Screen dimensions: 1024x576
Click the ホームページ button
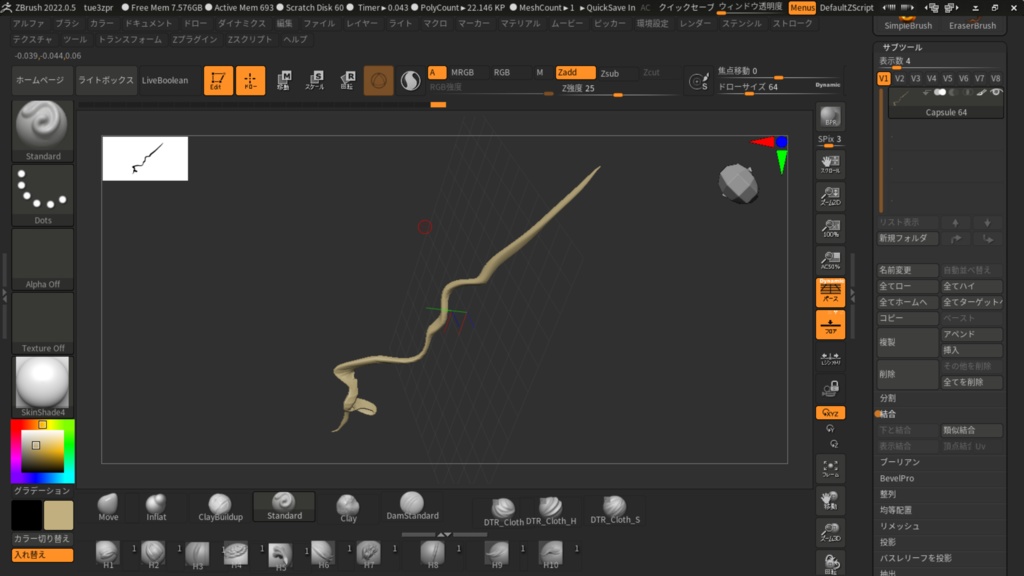40,80
